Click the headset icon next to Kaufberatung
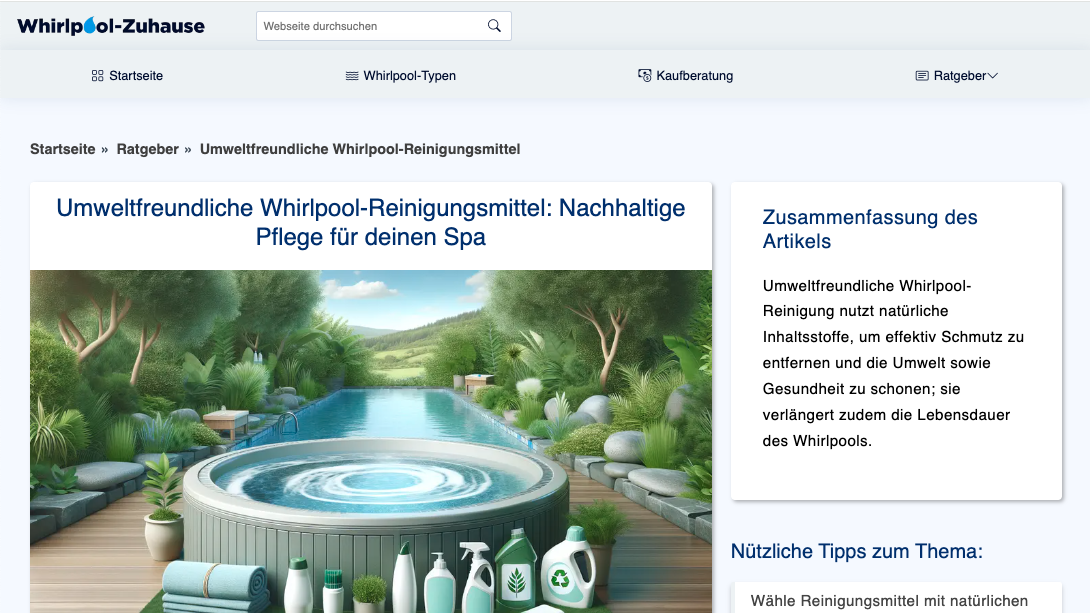This screenshot has width=1090, height=613. (x=643, y=75)
